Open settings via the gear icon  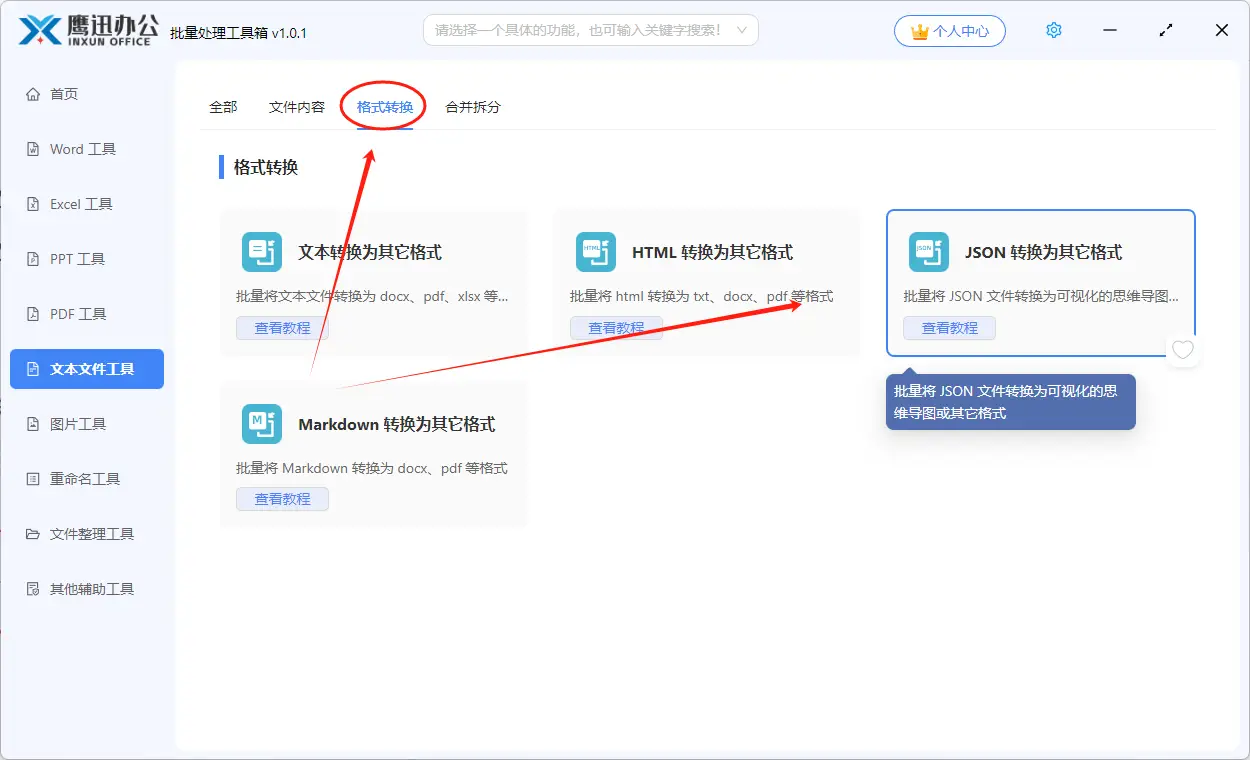coord(1053,30)
